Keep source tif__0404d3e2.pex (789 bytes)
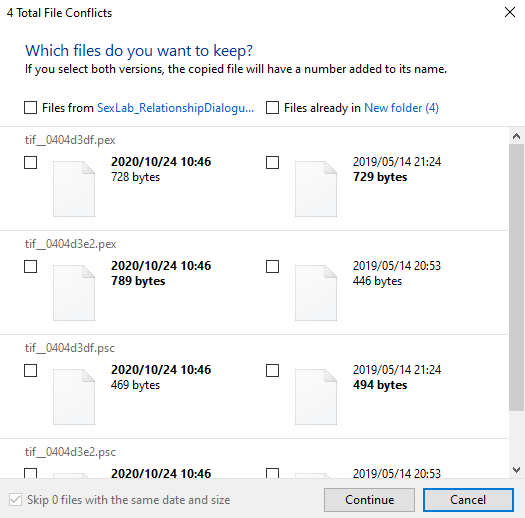This screenshot has height=518, width=525. click(x=30, y=267)
